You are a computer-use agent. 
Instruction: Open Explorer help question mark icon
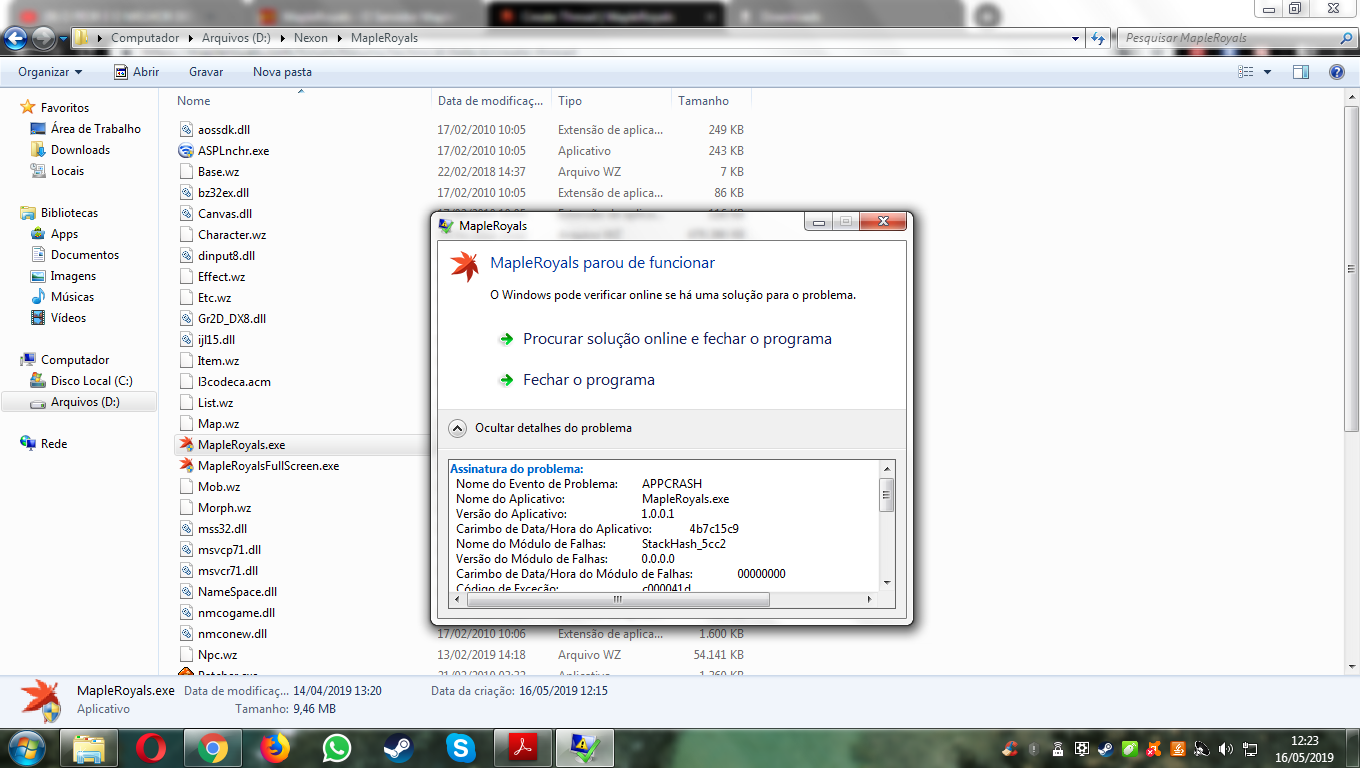pyautogui.click(x=1337, y=72)
